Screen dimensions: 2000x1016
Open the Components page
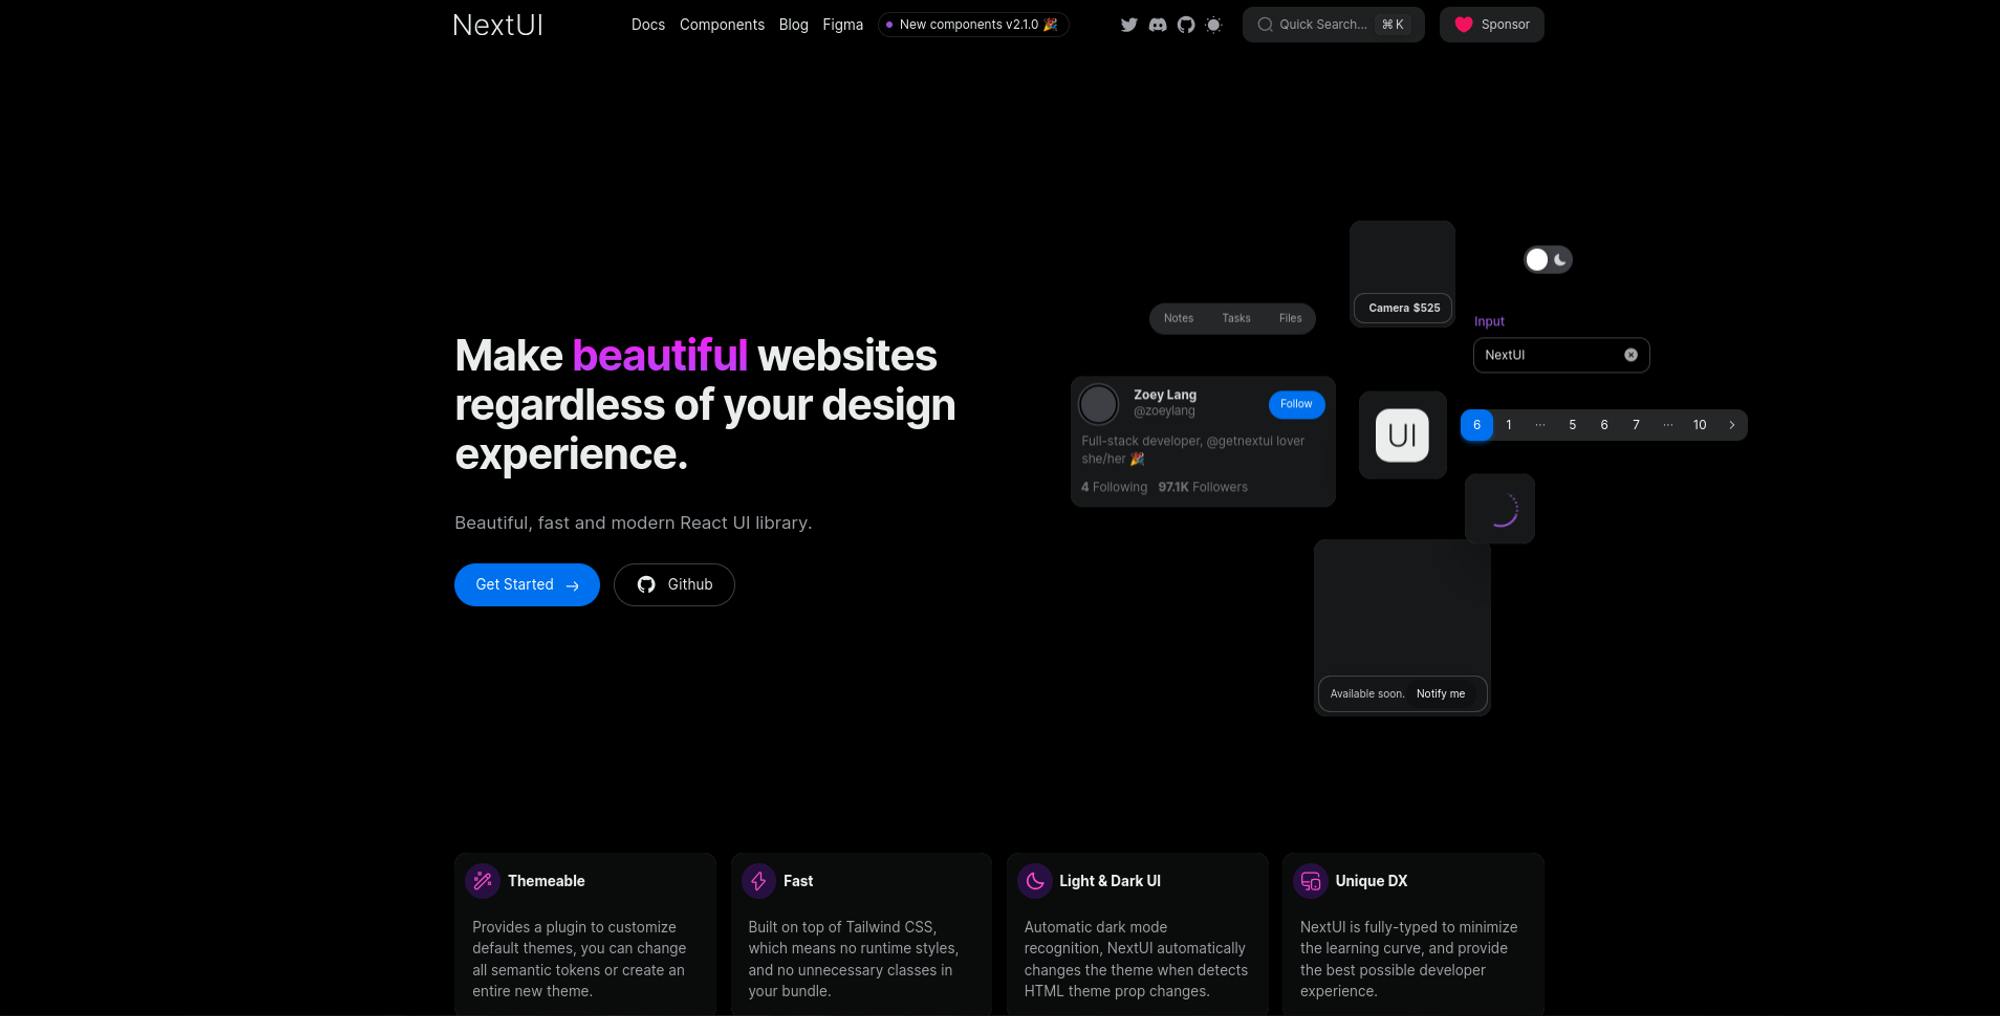(722, 25)
